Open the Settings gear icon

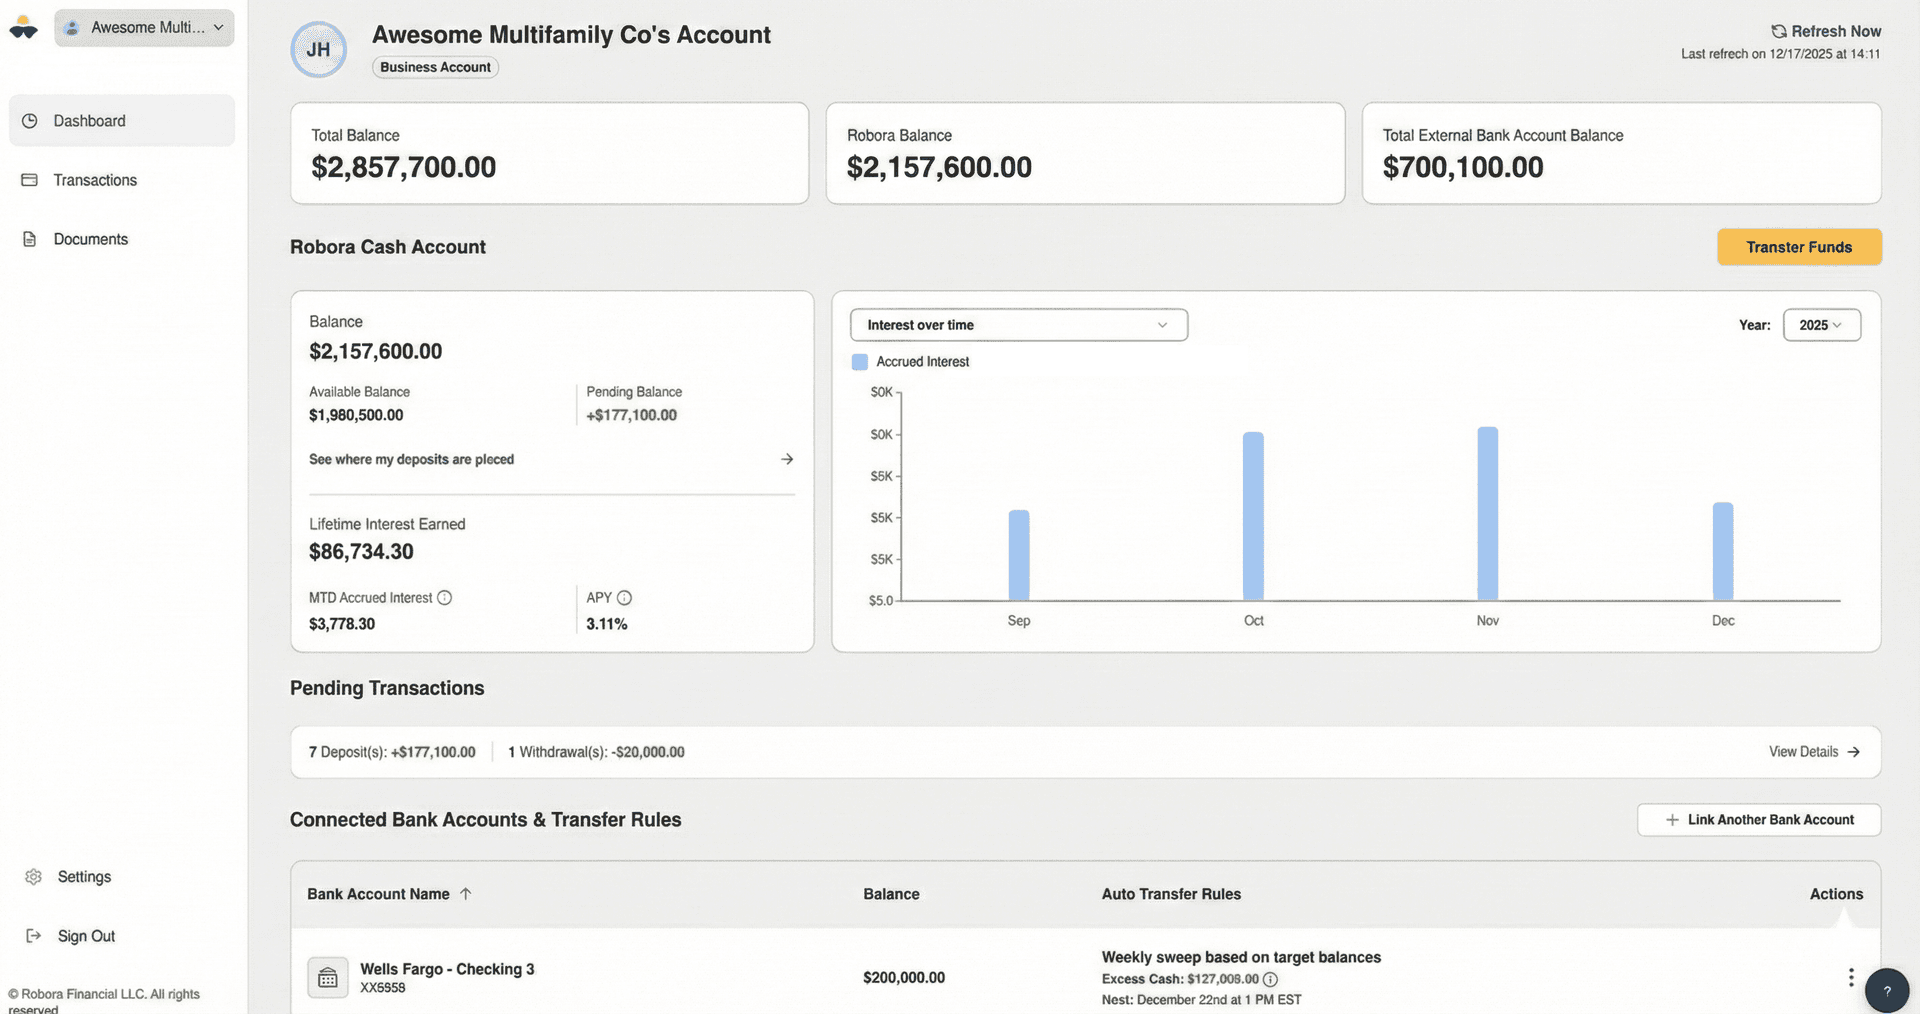tap(31, 876)
